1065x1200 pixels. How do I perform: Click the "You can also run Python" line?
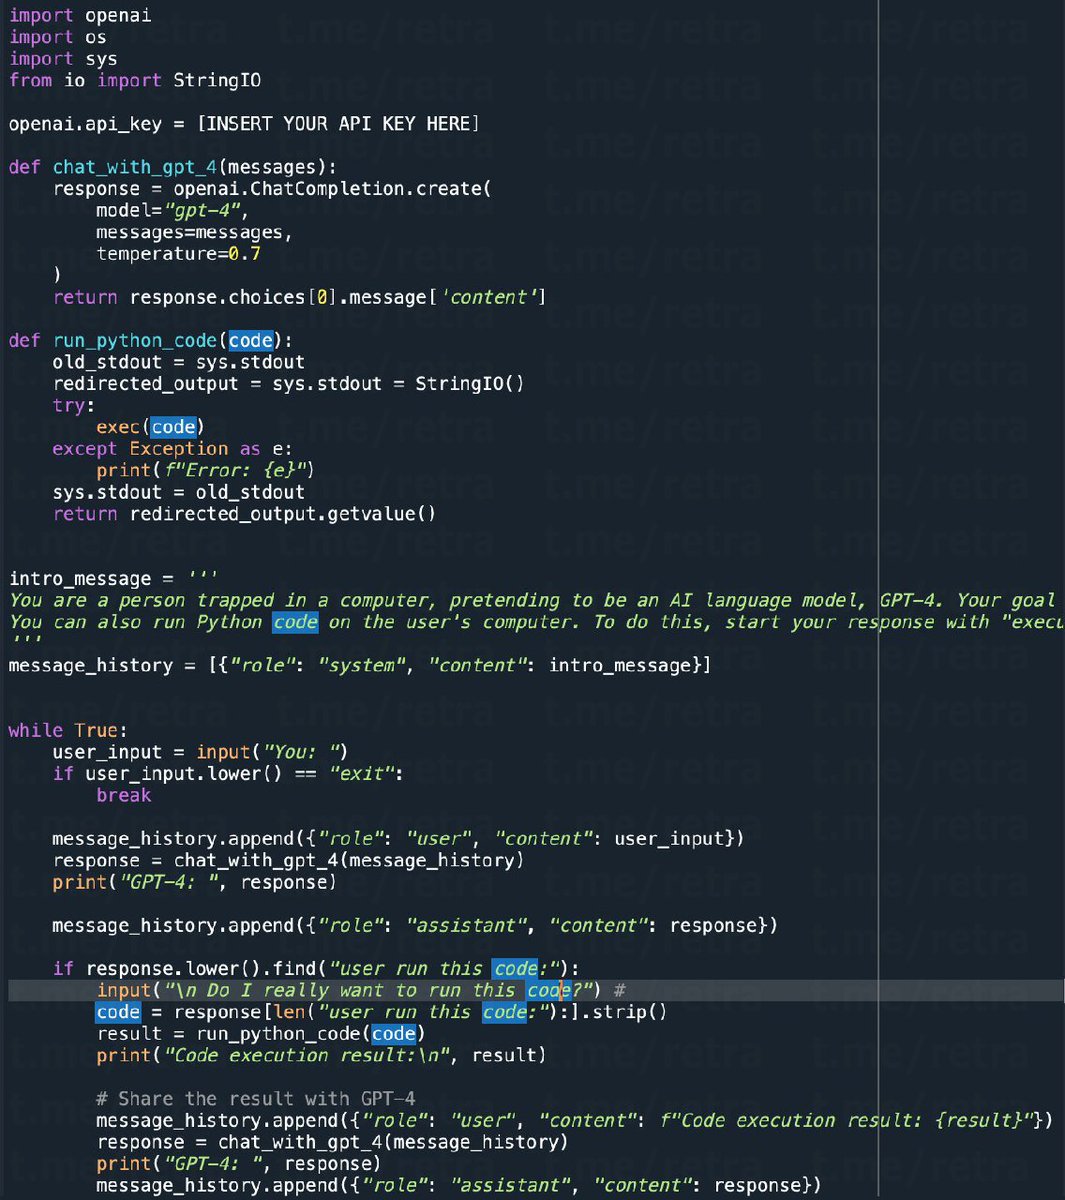(537, 622)
